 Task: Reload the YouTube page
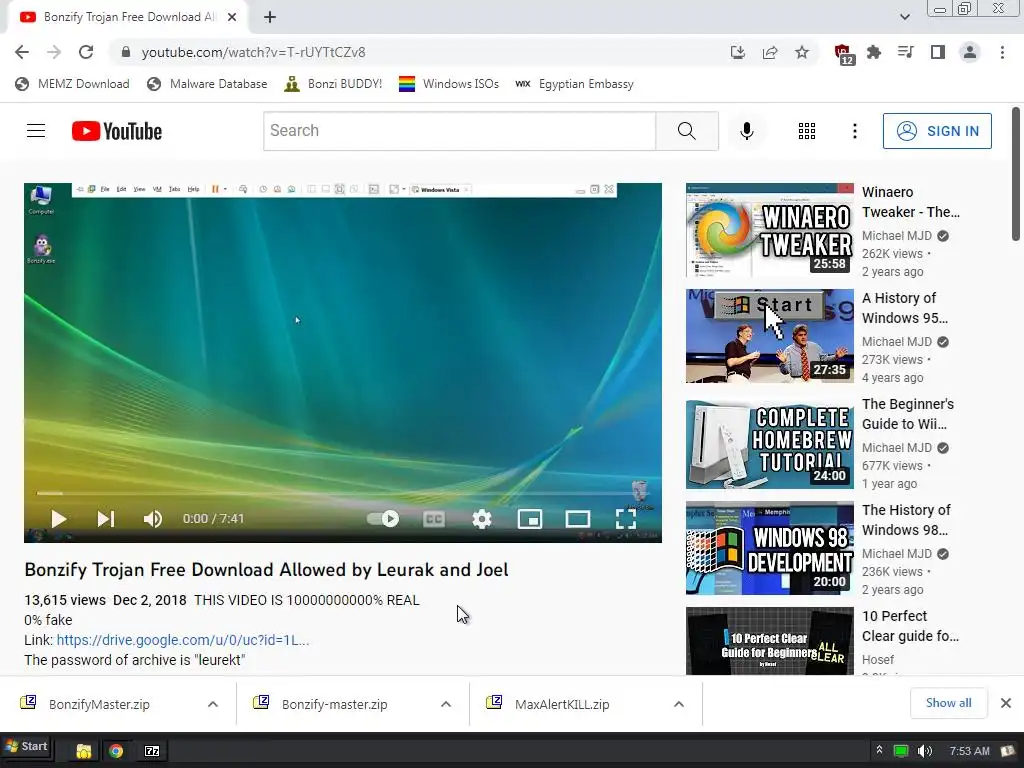(x=86, y=52)
